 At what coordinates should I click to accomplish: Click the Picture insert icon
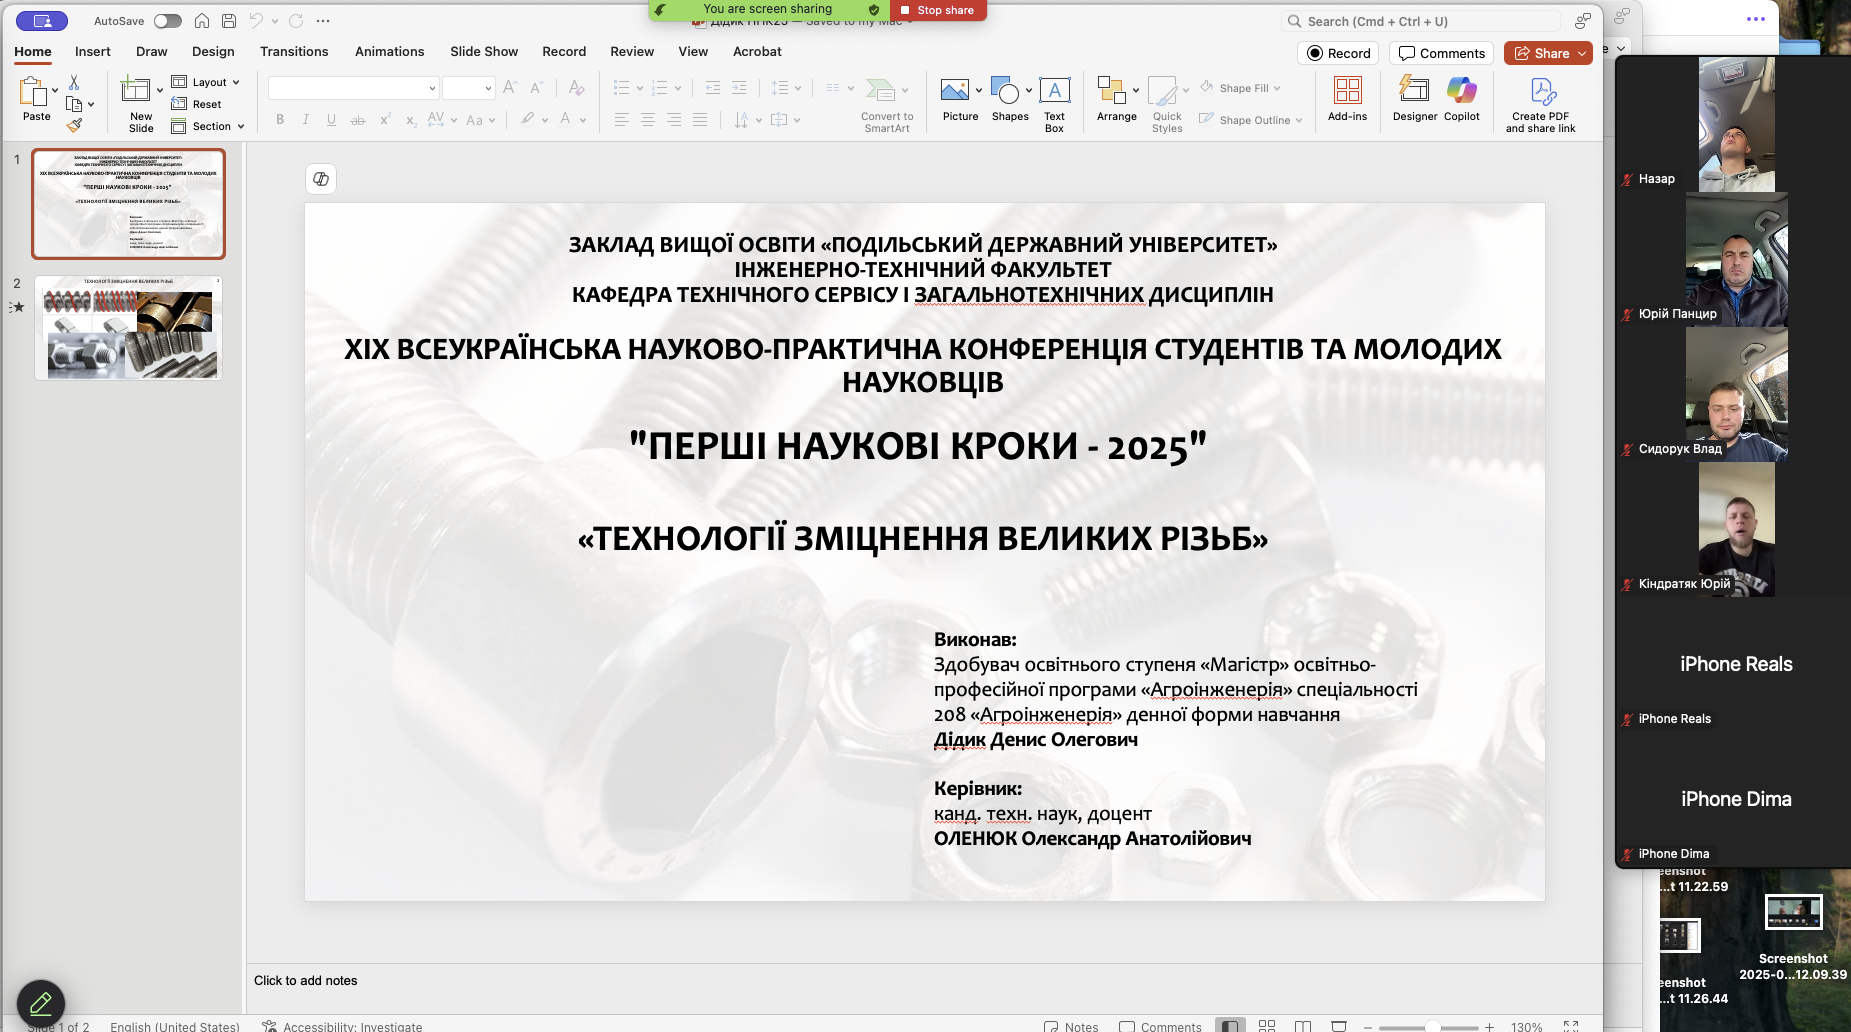coord(955,92)
